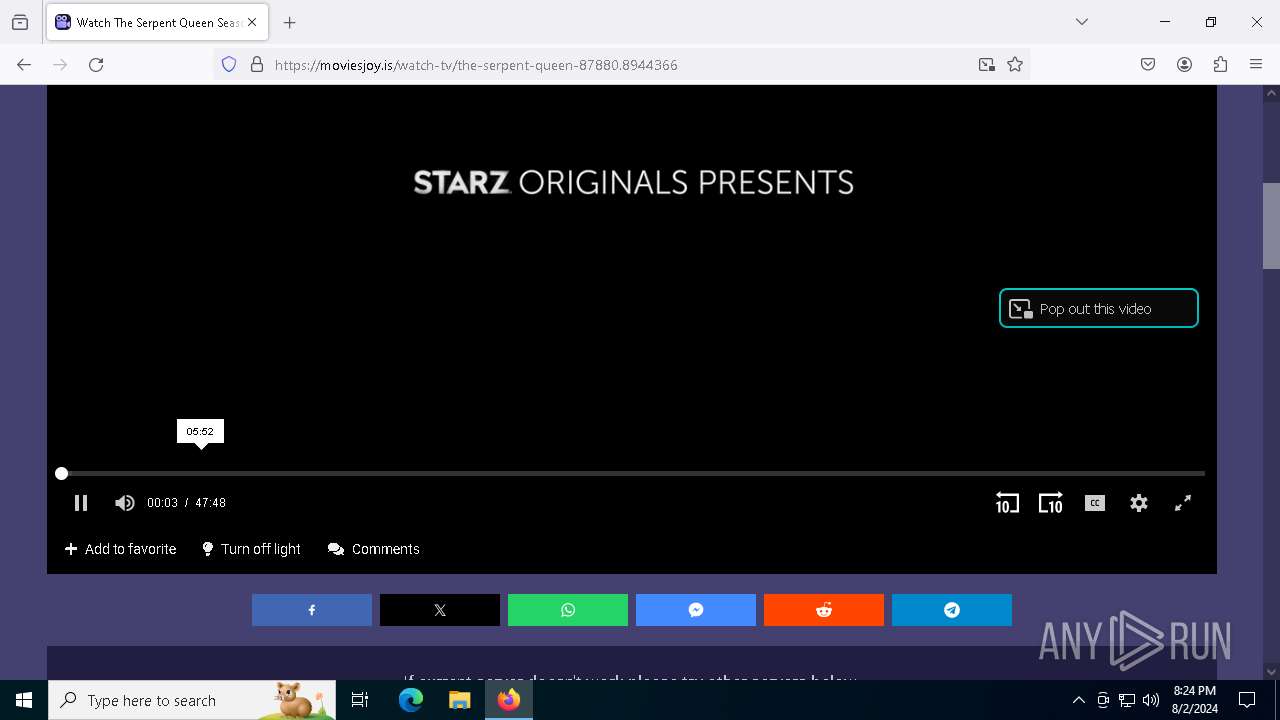Image resolution: width=1280 pixels, height=720 pixels.
Task: Open Firefox account menu
Action: point(1184,64)
